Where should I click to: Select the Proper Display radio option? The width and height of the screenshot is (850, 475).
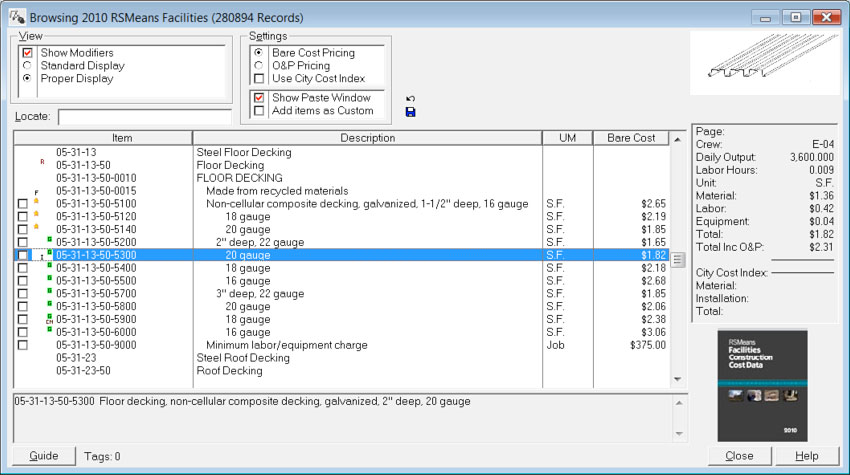[x=27, y=78]
